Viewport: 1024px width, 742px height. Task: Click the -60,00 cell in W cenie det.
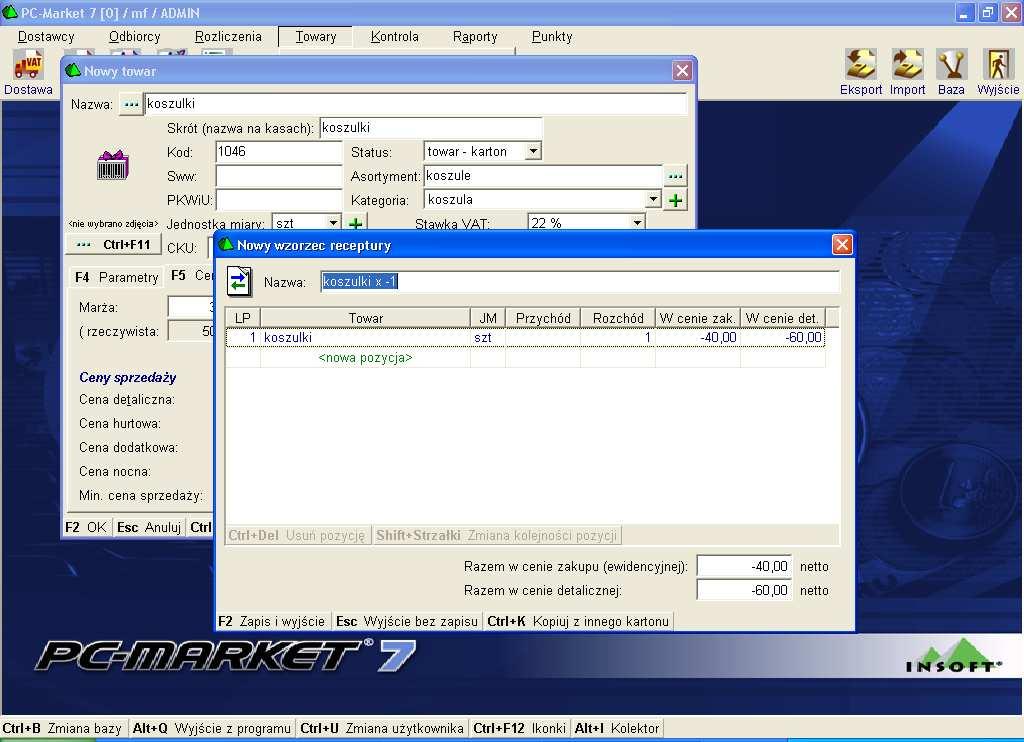(782, 338)
